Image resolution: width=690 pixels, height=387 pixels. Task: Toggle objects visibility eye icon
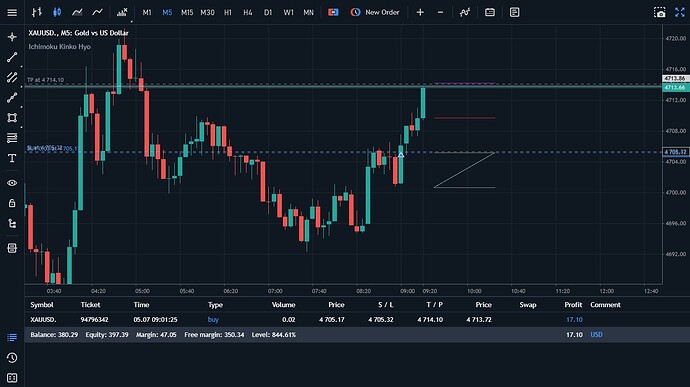click(x=12, y=183)
